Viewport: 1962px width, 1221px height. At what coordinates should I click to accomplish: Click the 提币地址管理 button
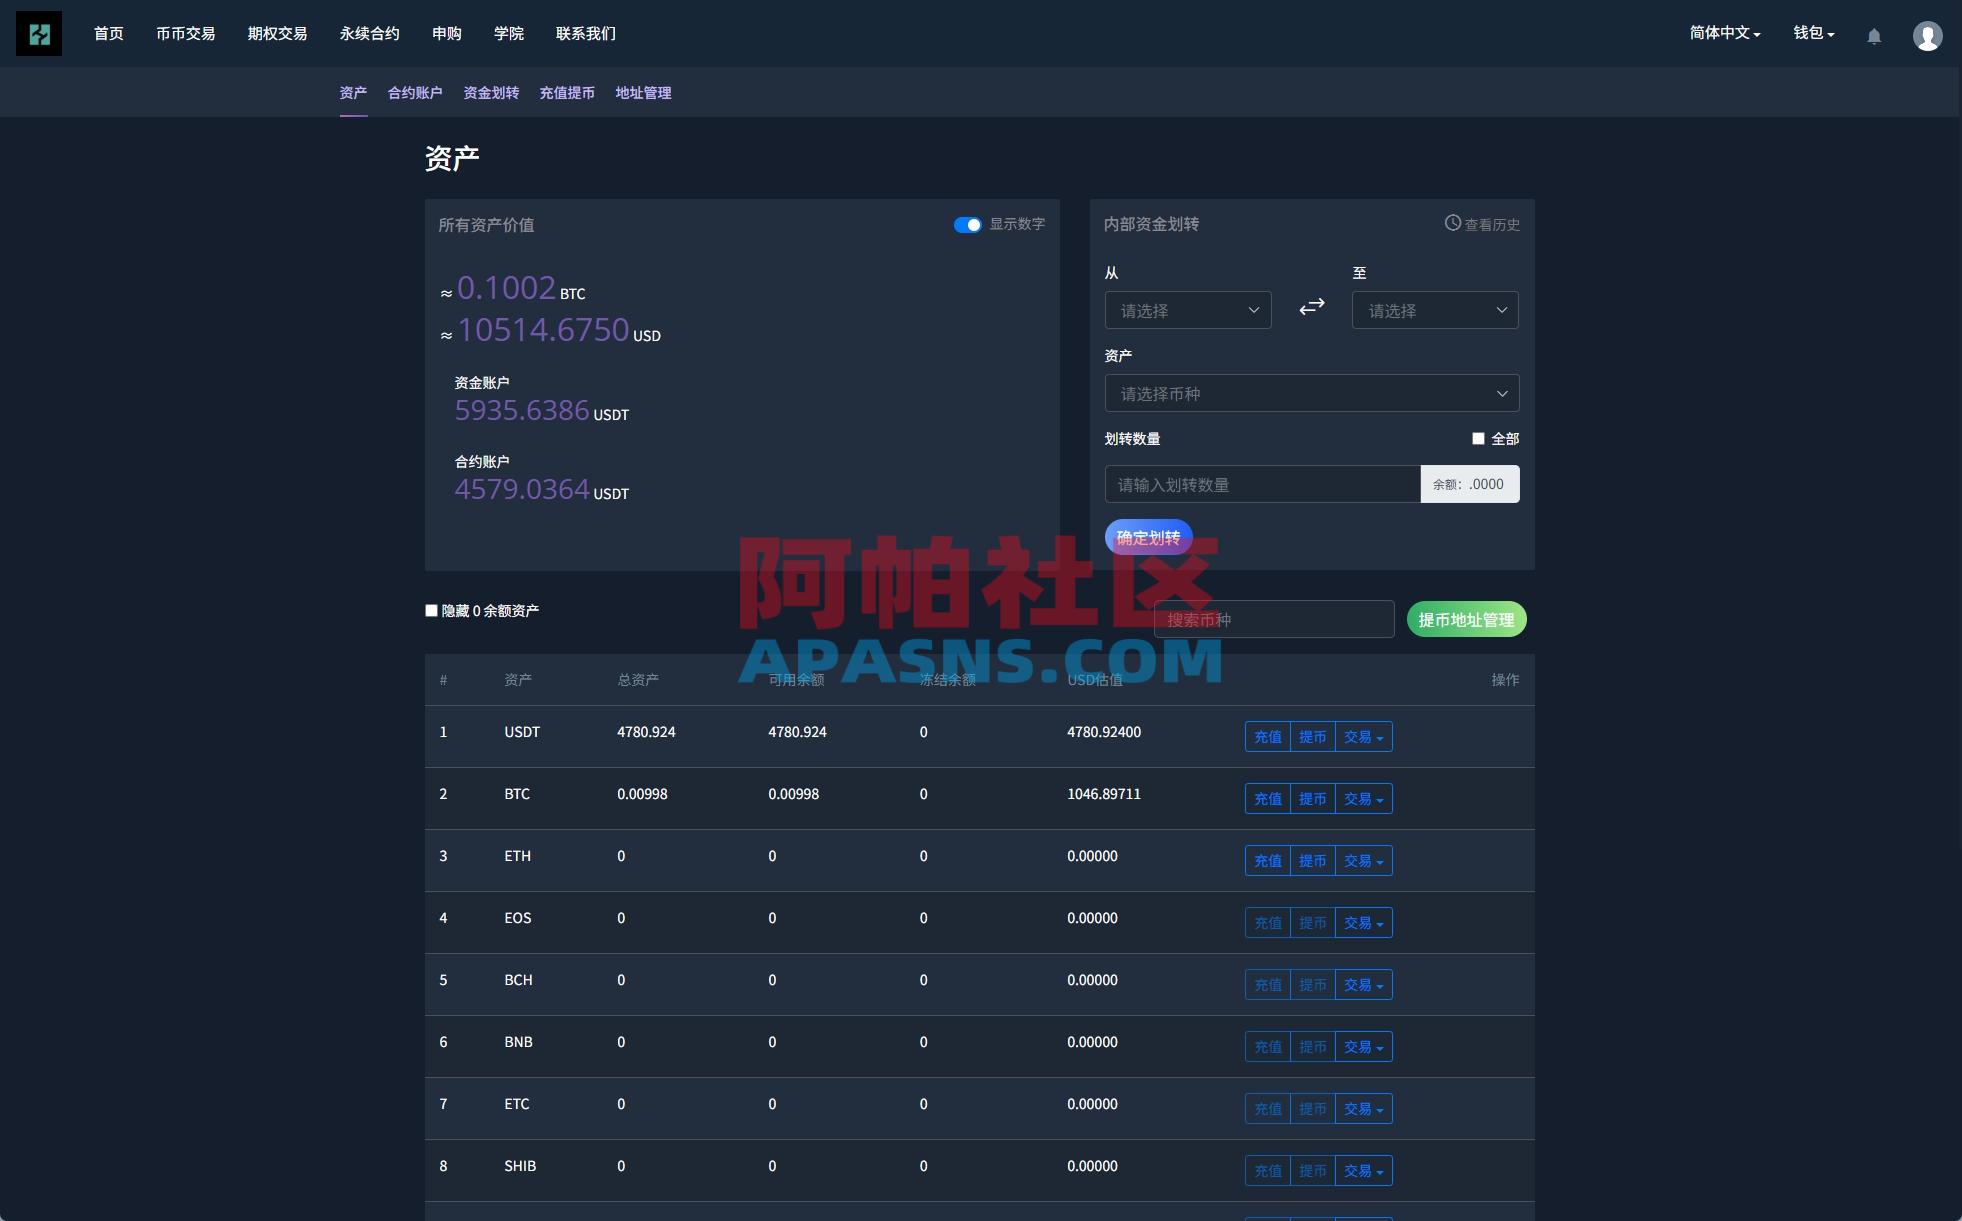[x=1466, y=619]
